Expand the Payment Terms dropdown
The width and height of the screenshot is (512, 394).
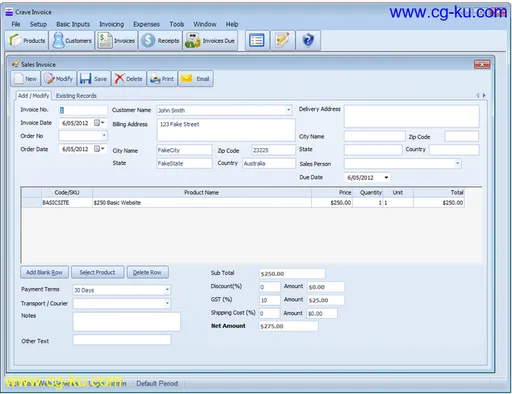(167, 290)
